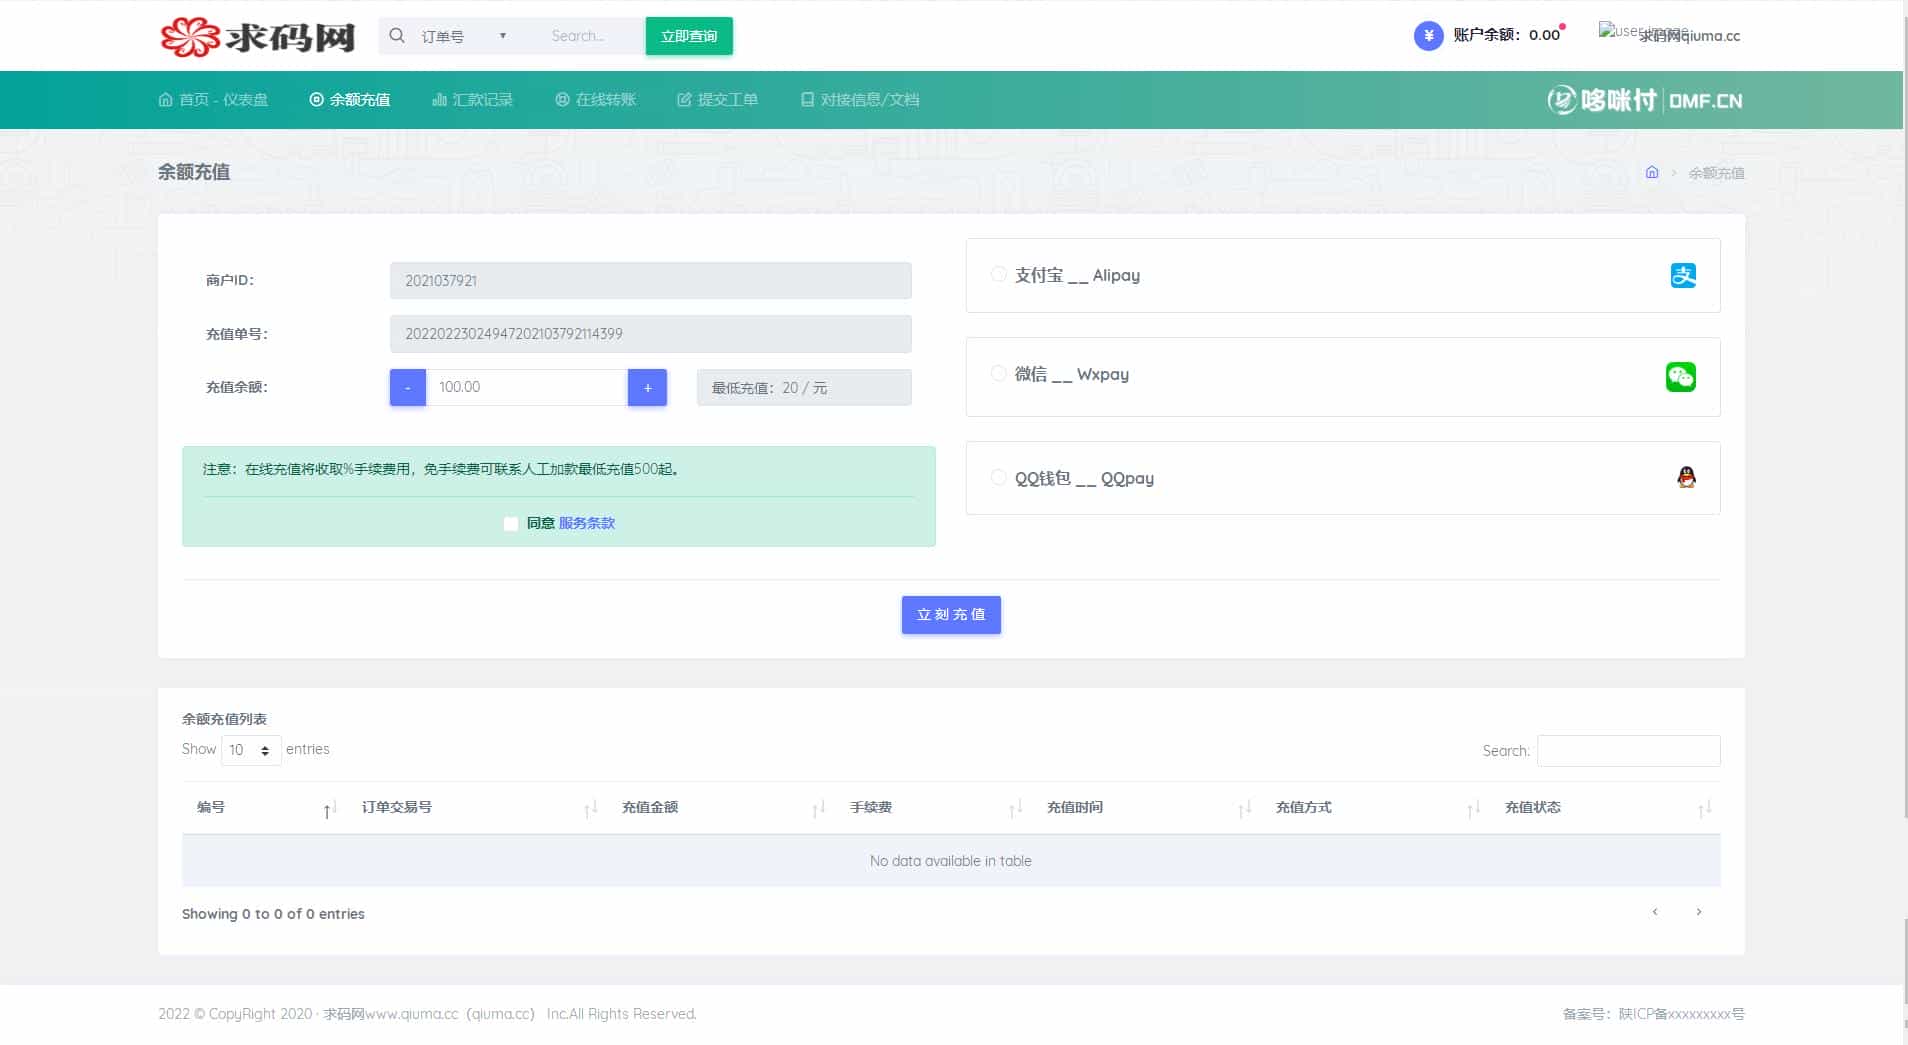Click 求码网qiuma.cc username link

(1690, 36)
